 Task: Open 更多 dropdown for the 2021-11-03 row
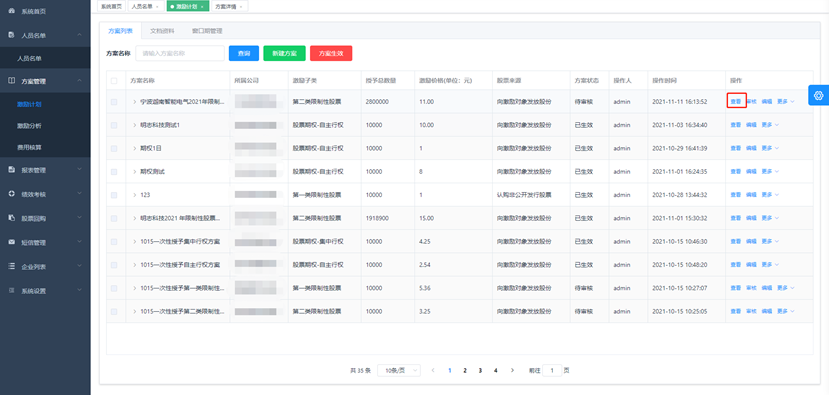[770, 125]
